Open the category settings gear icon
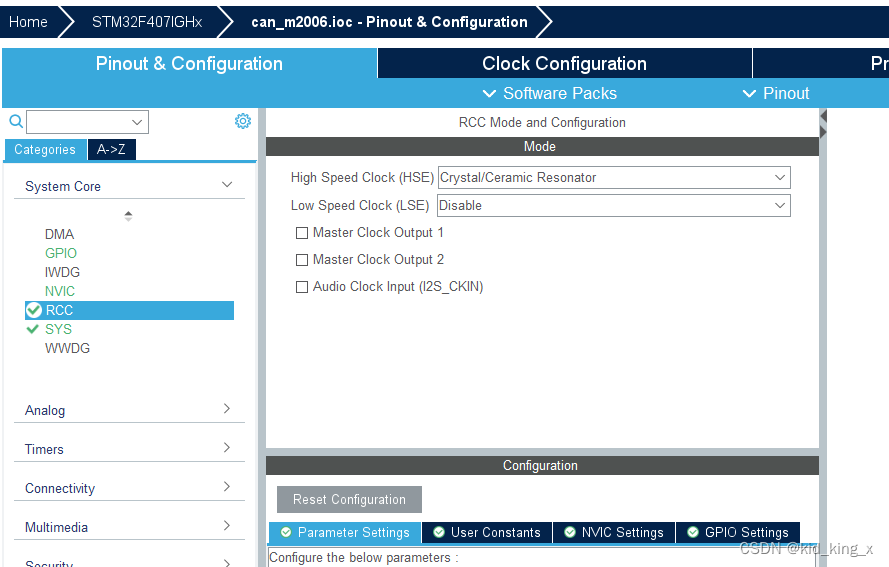The height and width of the screenshot is (567, 889). [x=243, y=121]
